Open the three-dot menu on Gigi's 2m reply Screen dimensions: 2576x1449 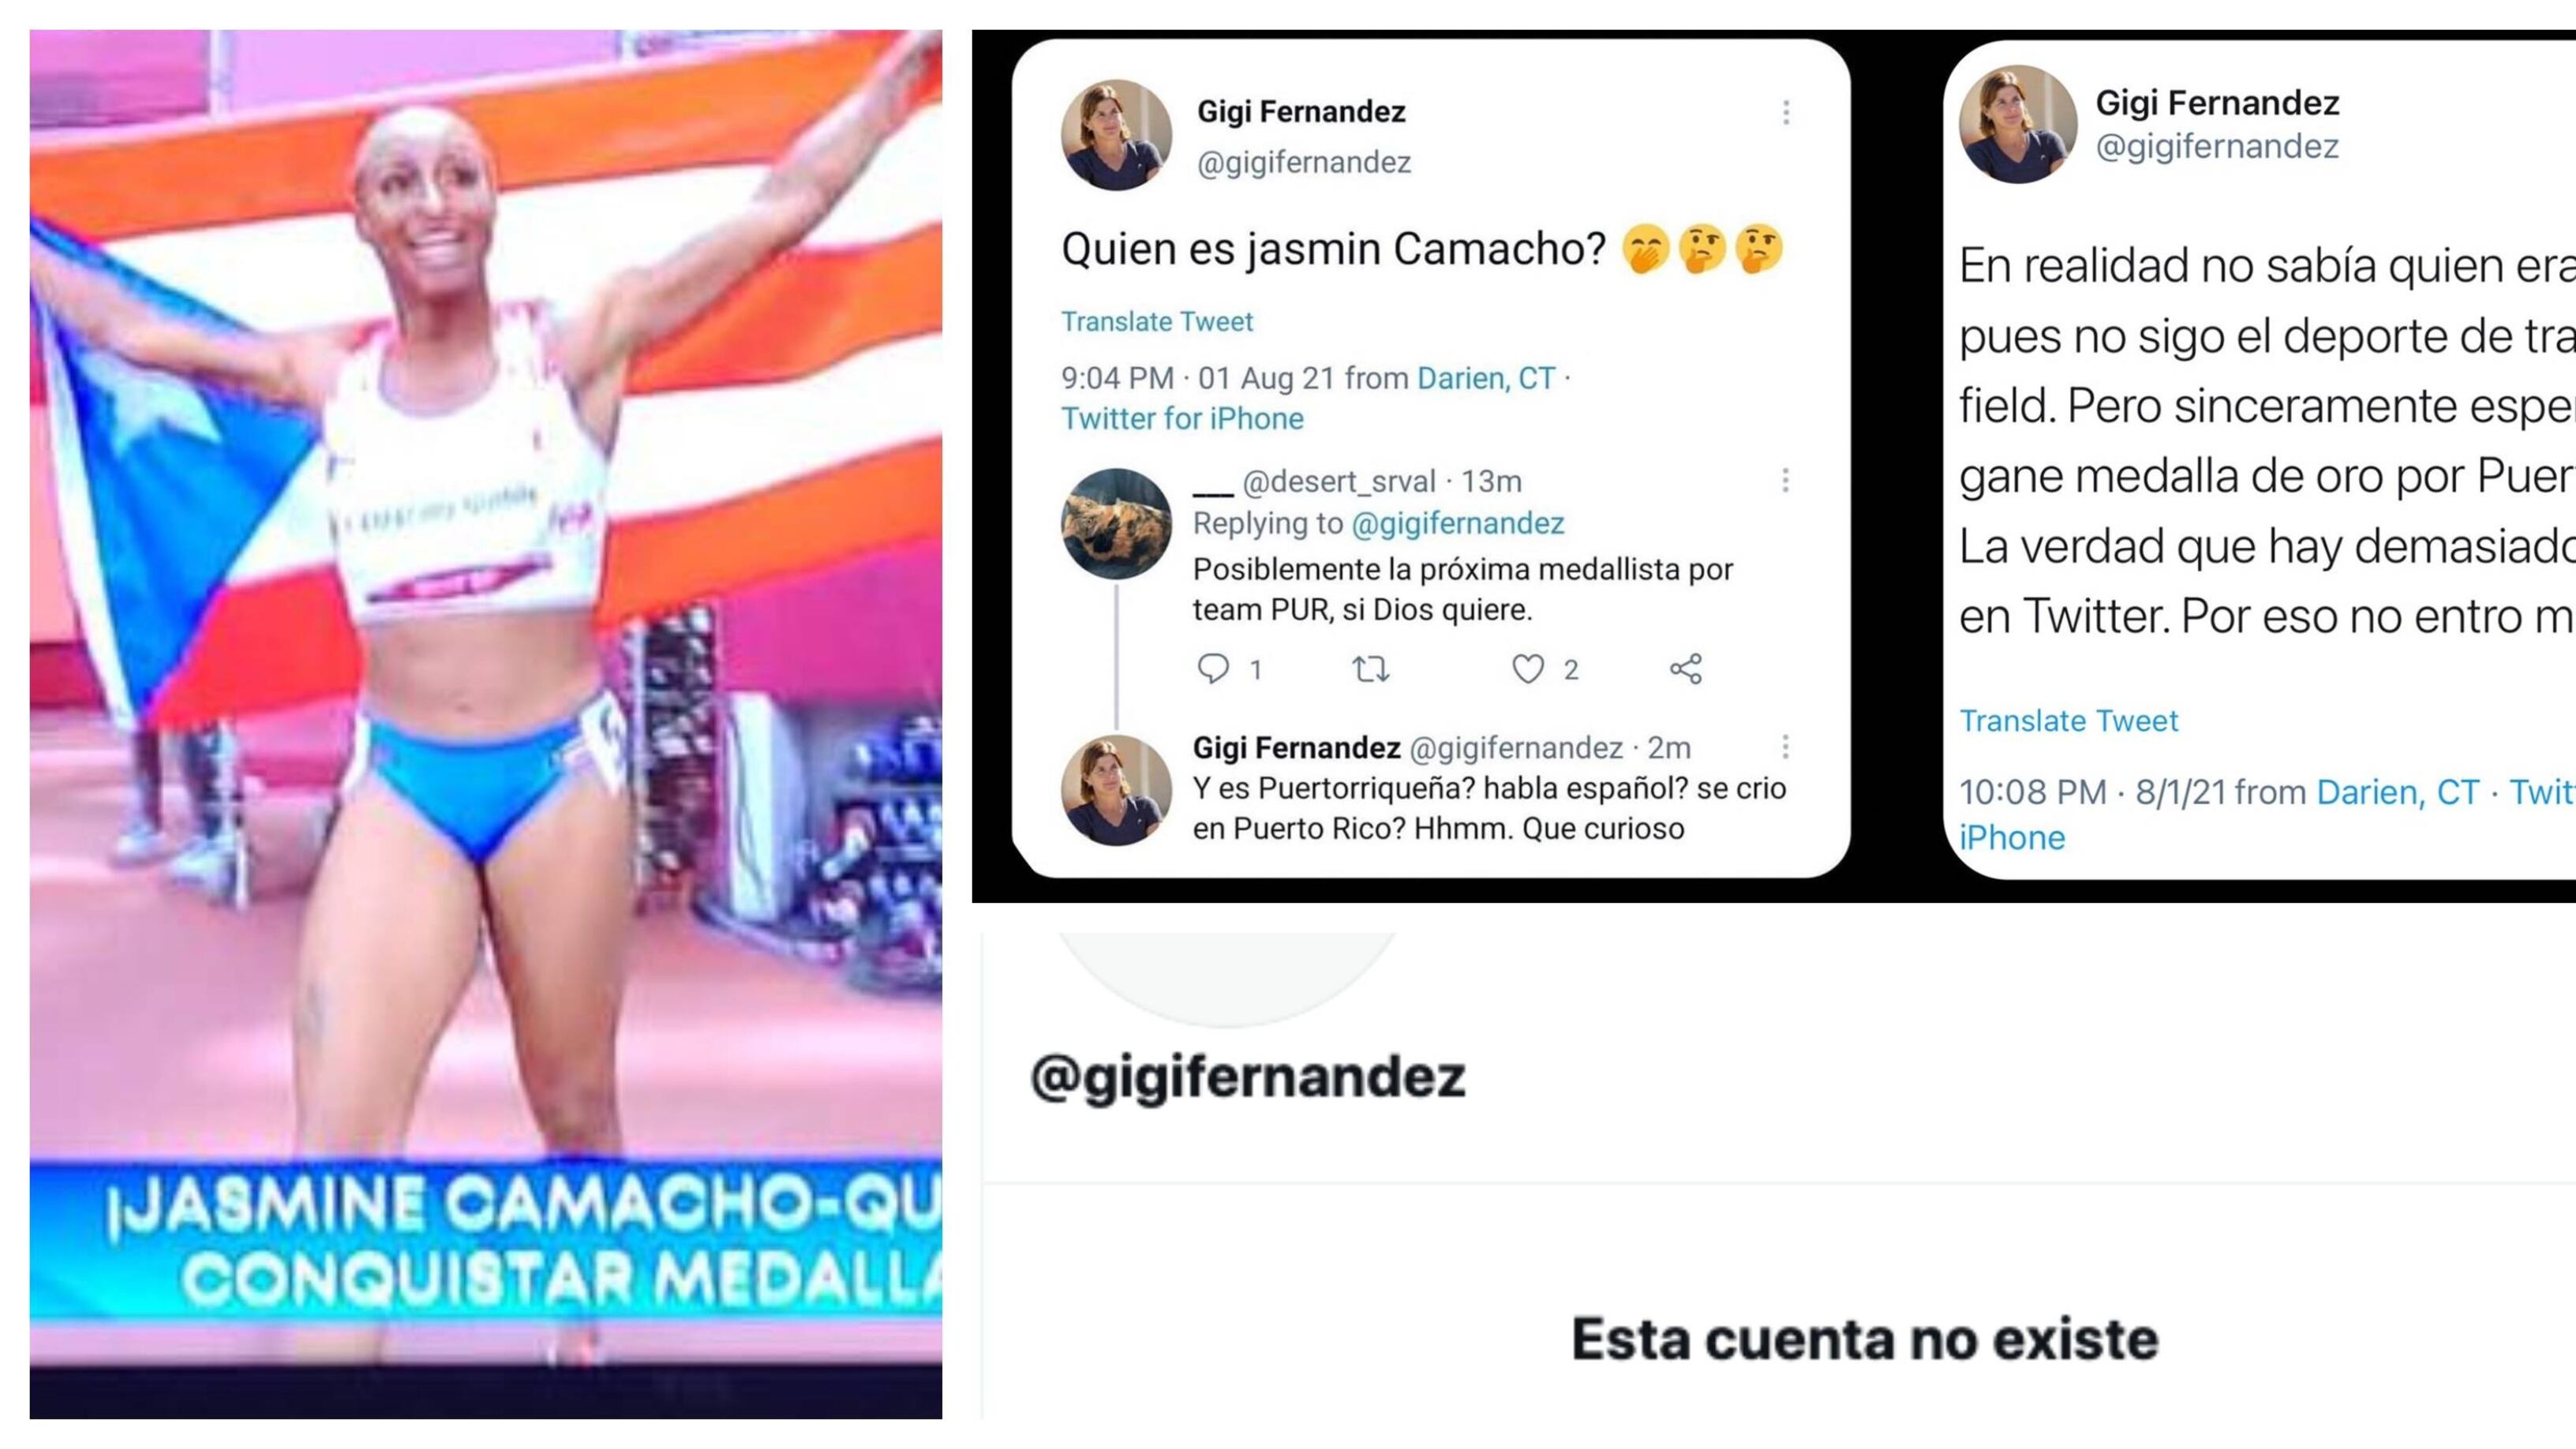point(1785,747)
